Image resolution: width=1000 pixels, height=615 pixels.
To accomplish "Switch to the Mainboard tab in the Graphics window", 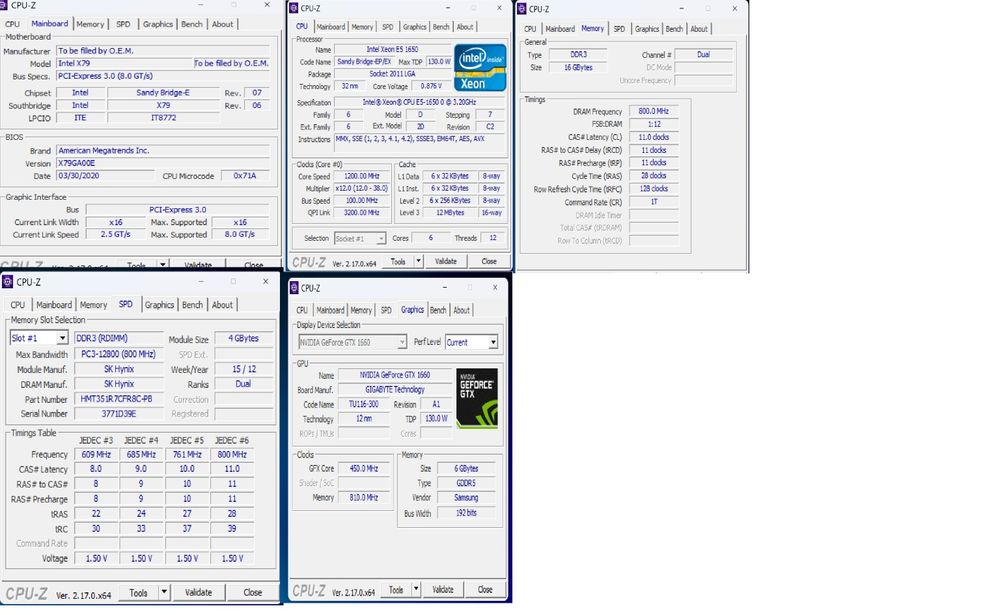I will pyautogui.click(x=330, y=310).
